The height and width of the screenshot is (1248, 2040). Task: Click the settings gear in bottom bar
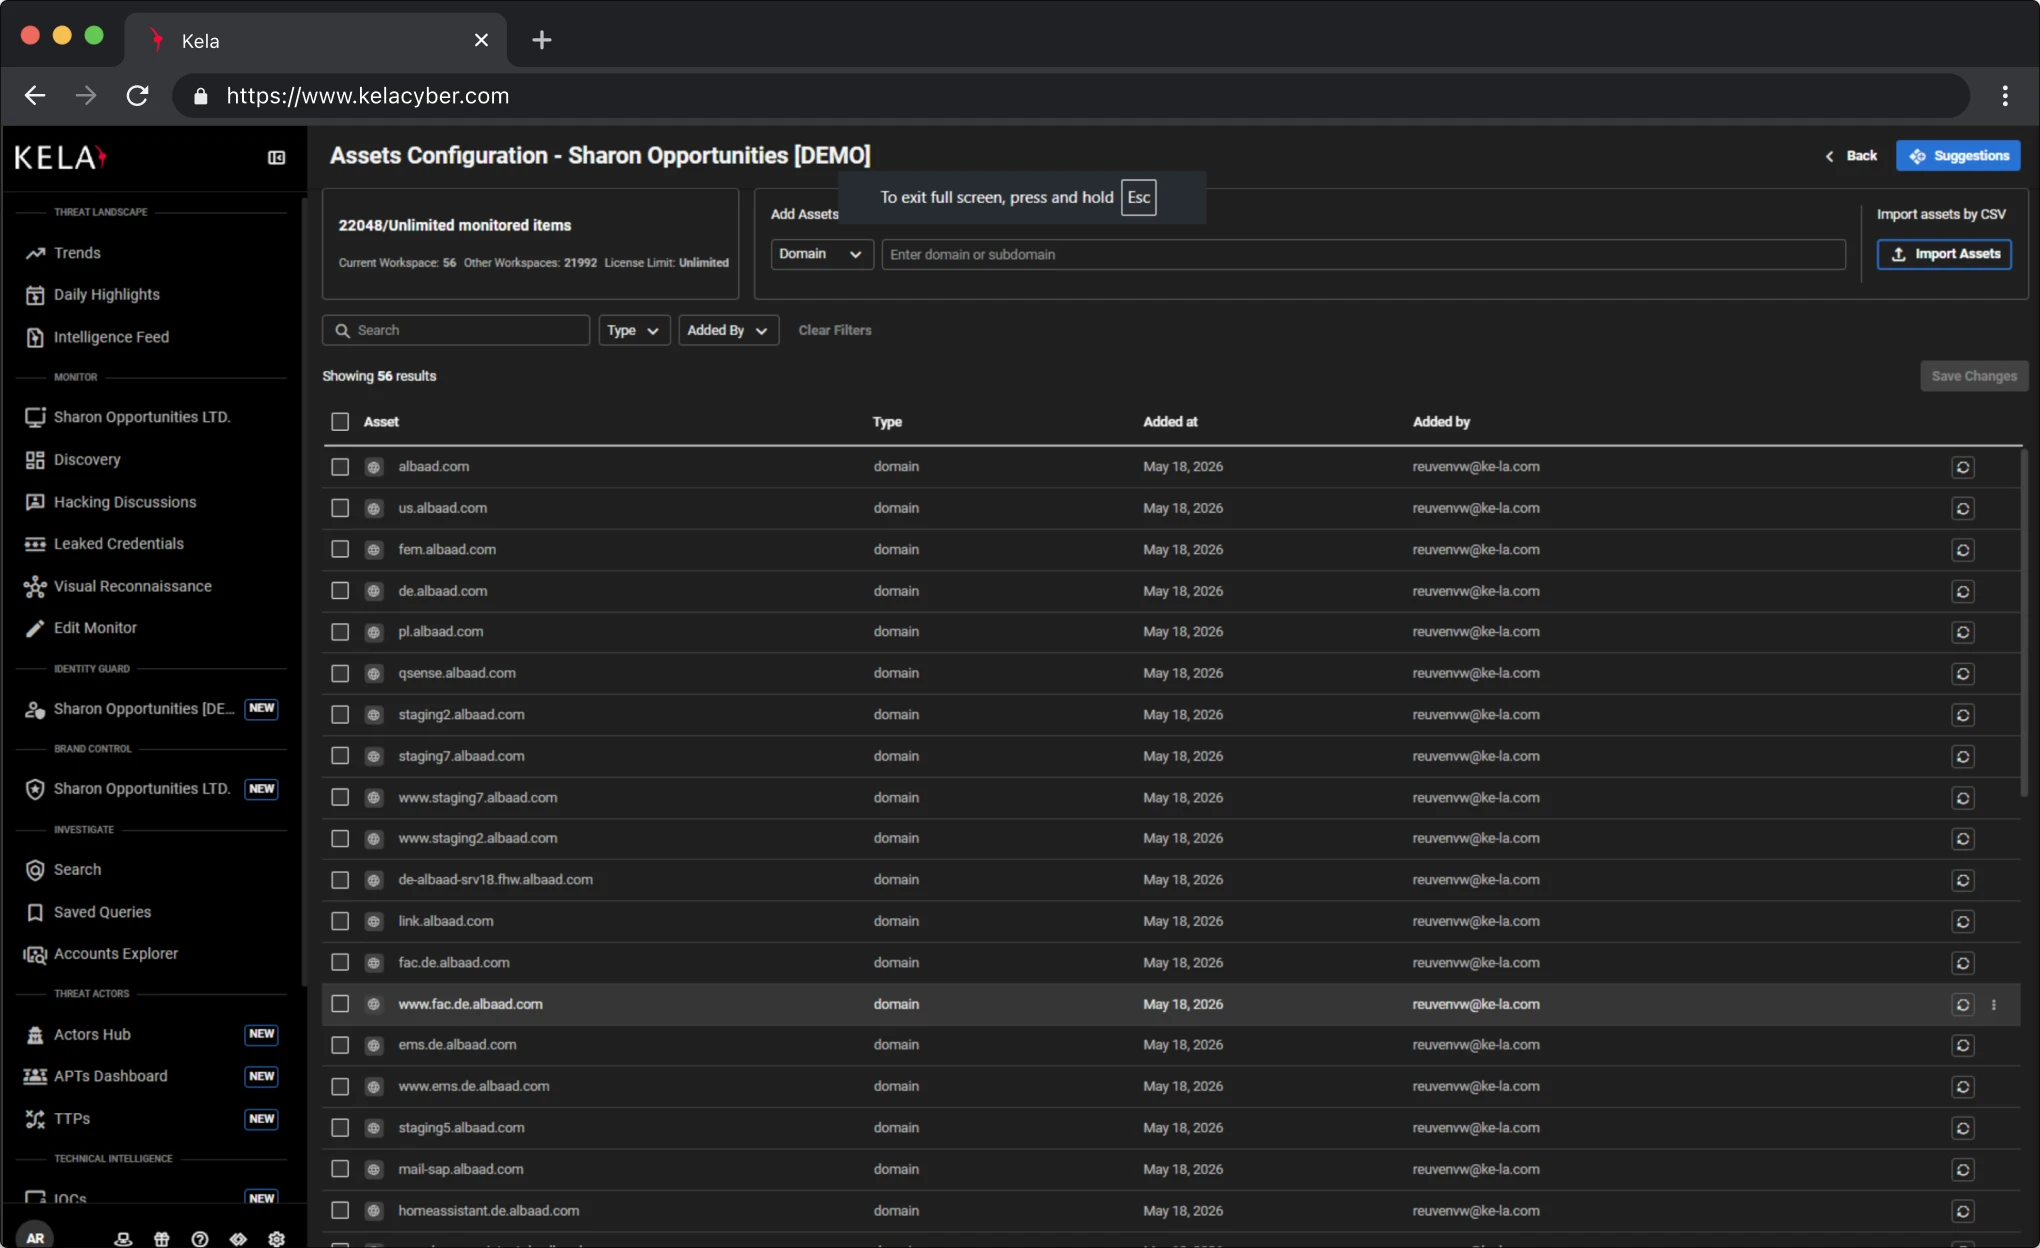point(276,1239)
